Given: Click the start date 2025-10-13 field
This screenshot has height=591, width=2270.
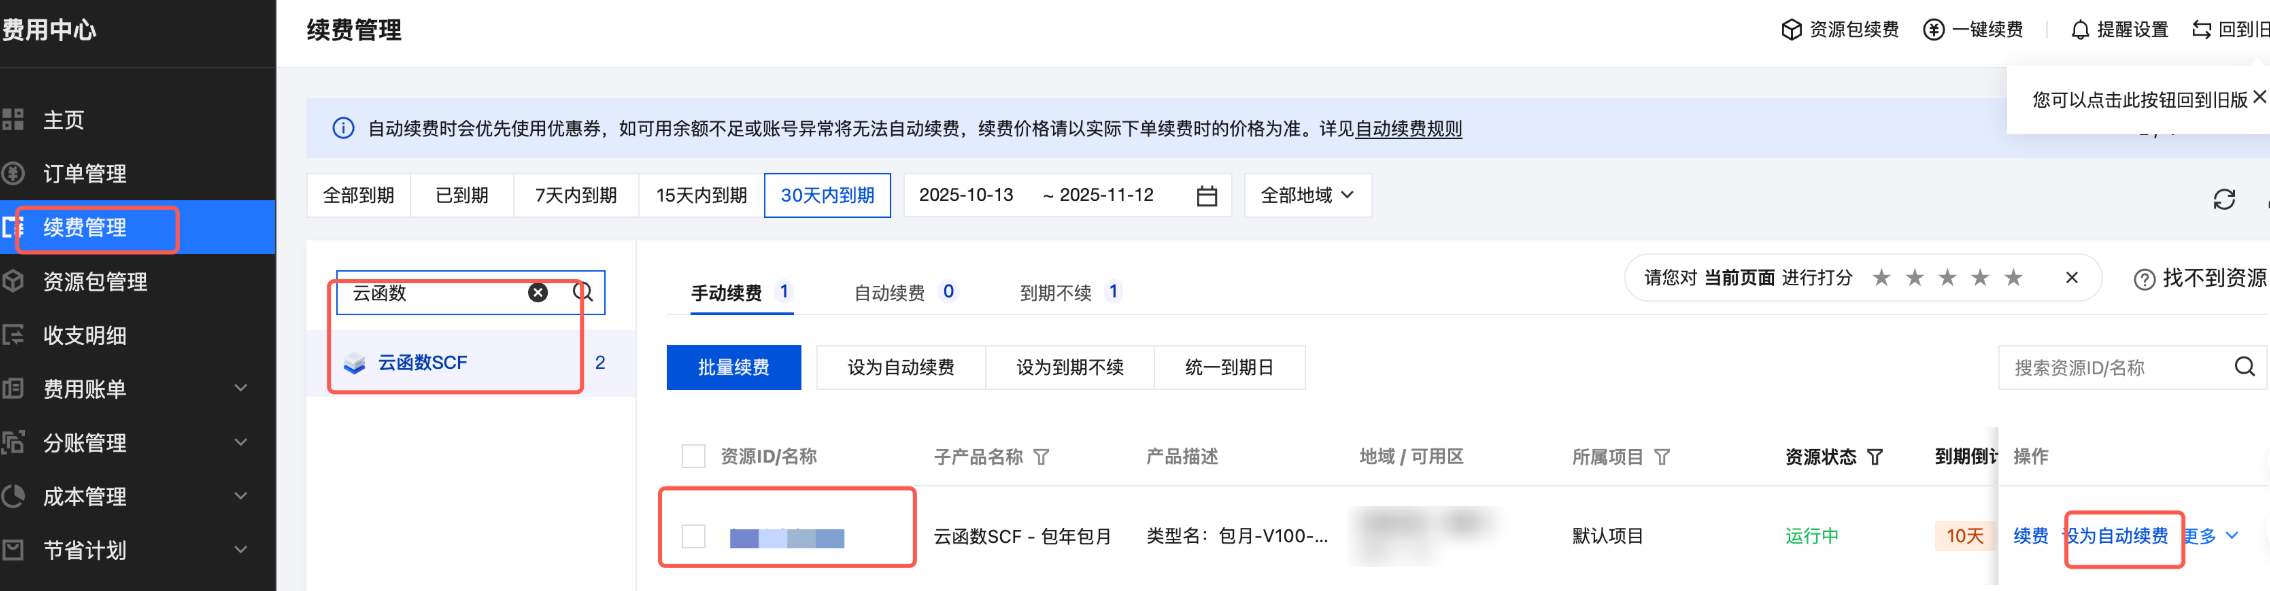Looking at the screenshot, I should point(966,195).
